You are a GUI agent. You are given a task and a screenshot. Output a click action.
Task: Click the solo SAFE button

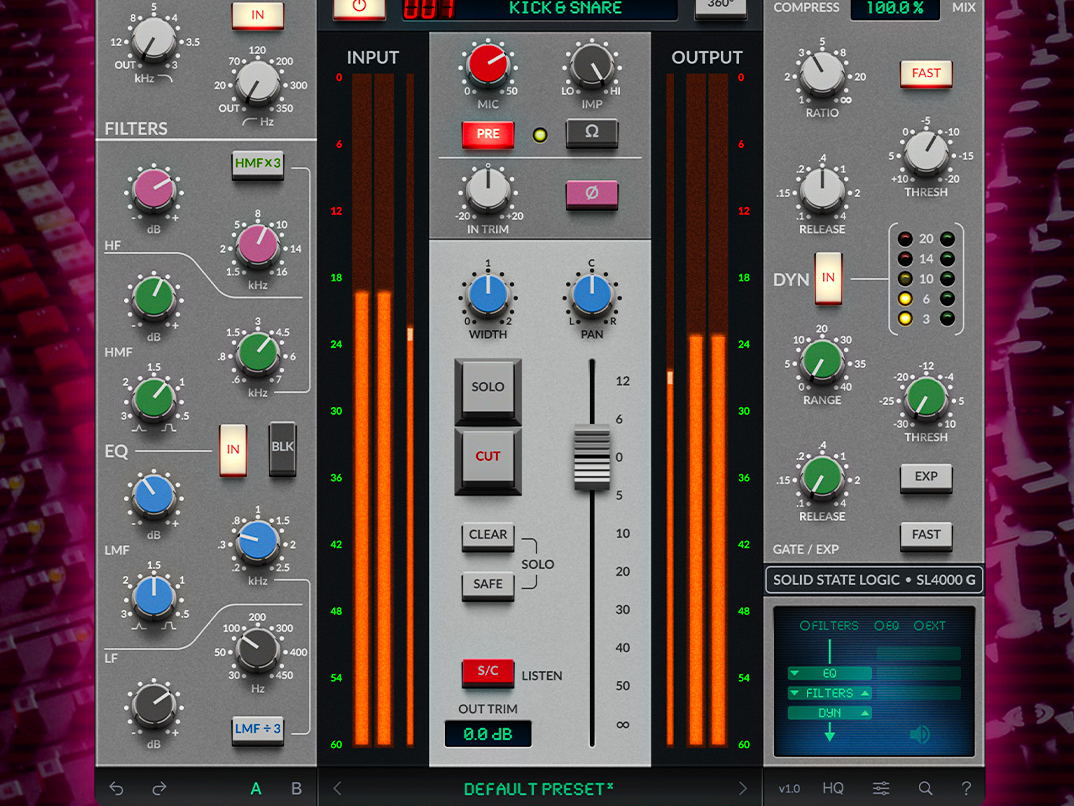click(x=488, y=585)
